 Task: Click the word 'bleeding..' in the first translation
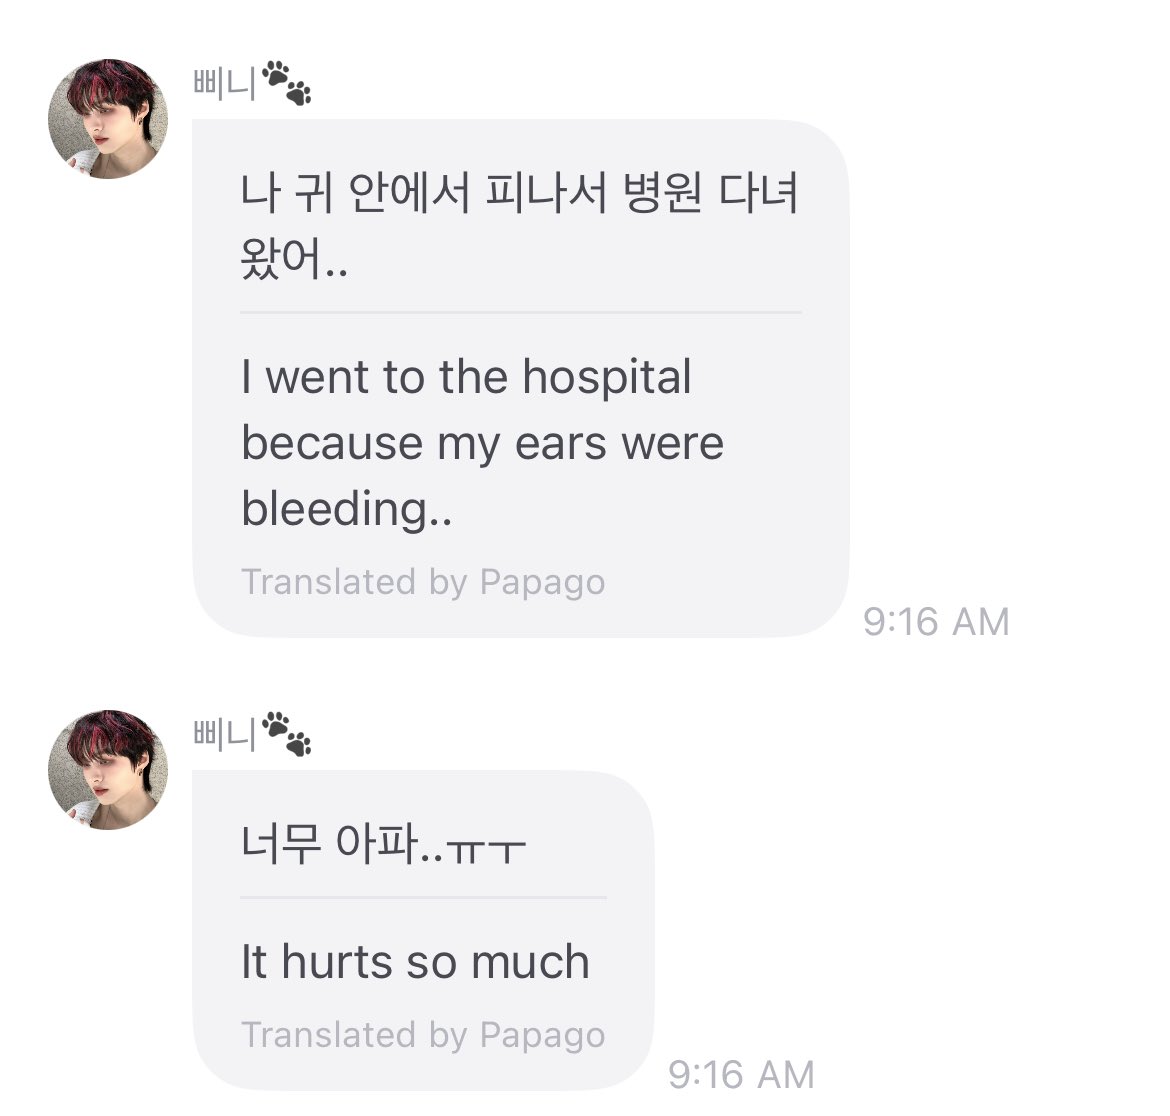(x=347, y=509)
